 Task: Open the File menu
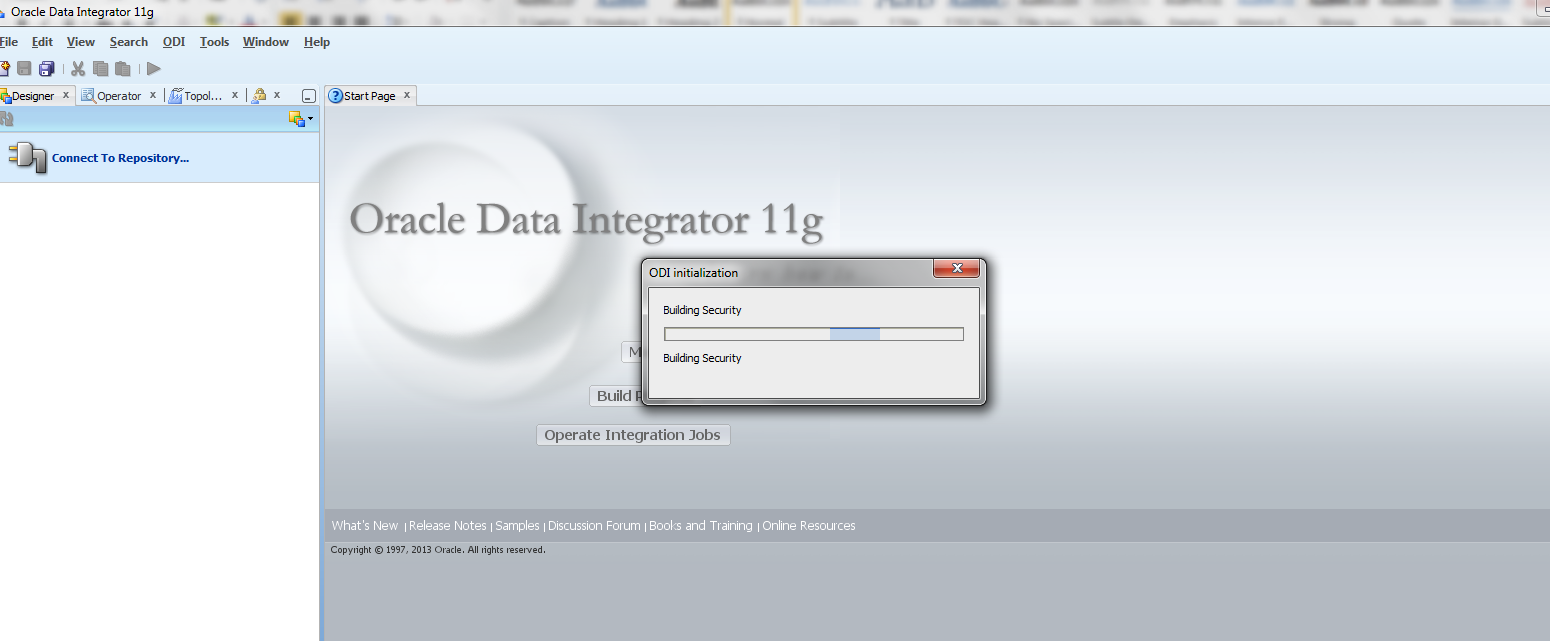pyautogui.click(x=8, y=42)
